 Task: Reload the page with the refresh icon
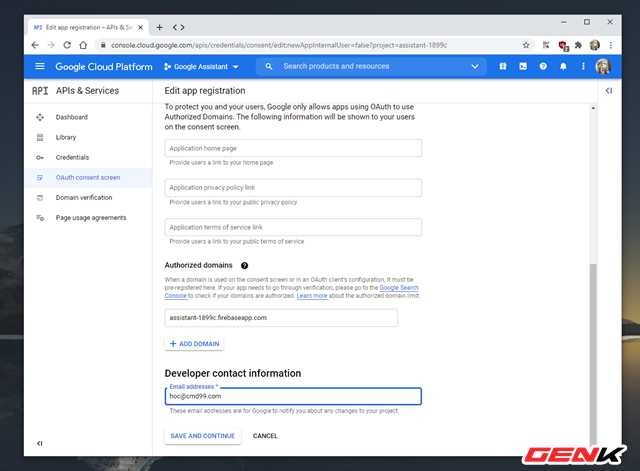[67, 45]
